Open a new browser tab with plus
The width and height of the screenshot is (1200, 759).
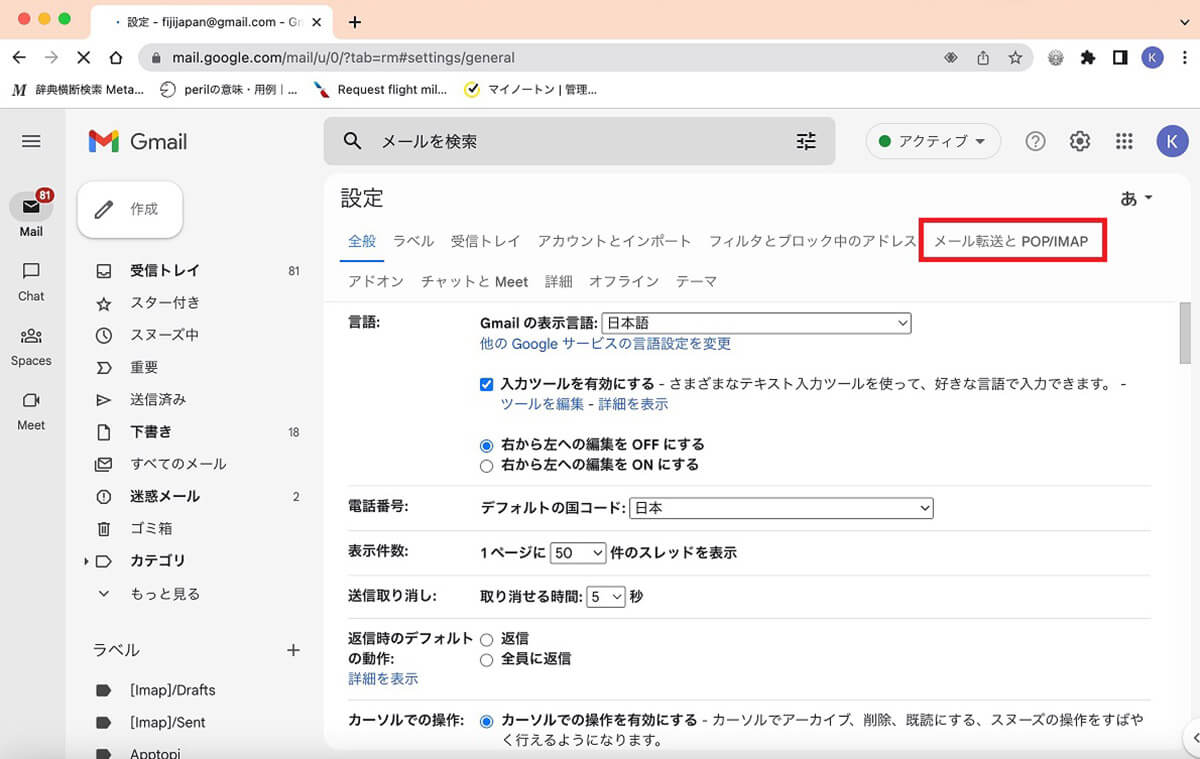coord(354,22)
